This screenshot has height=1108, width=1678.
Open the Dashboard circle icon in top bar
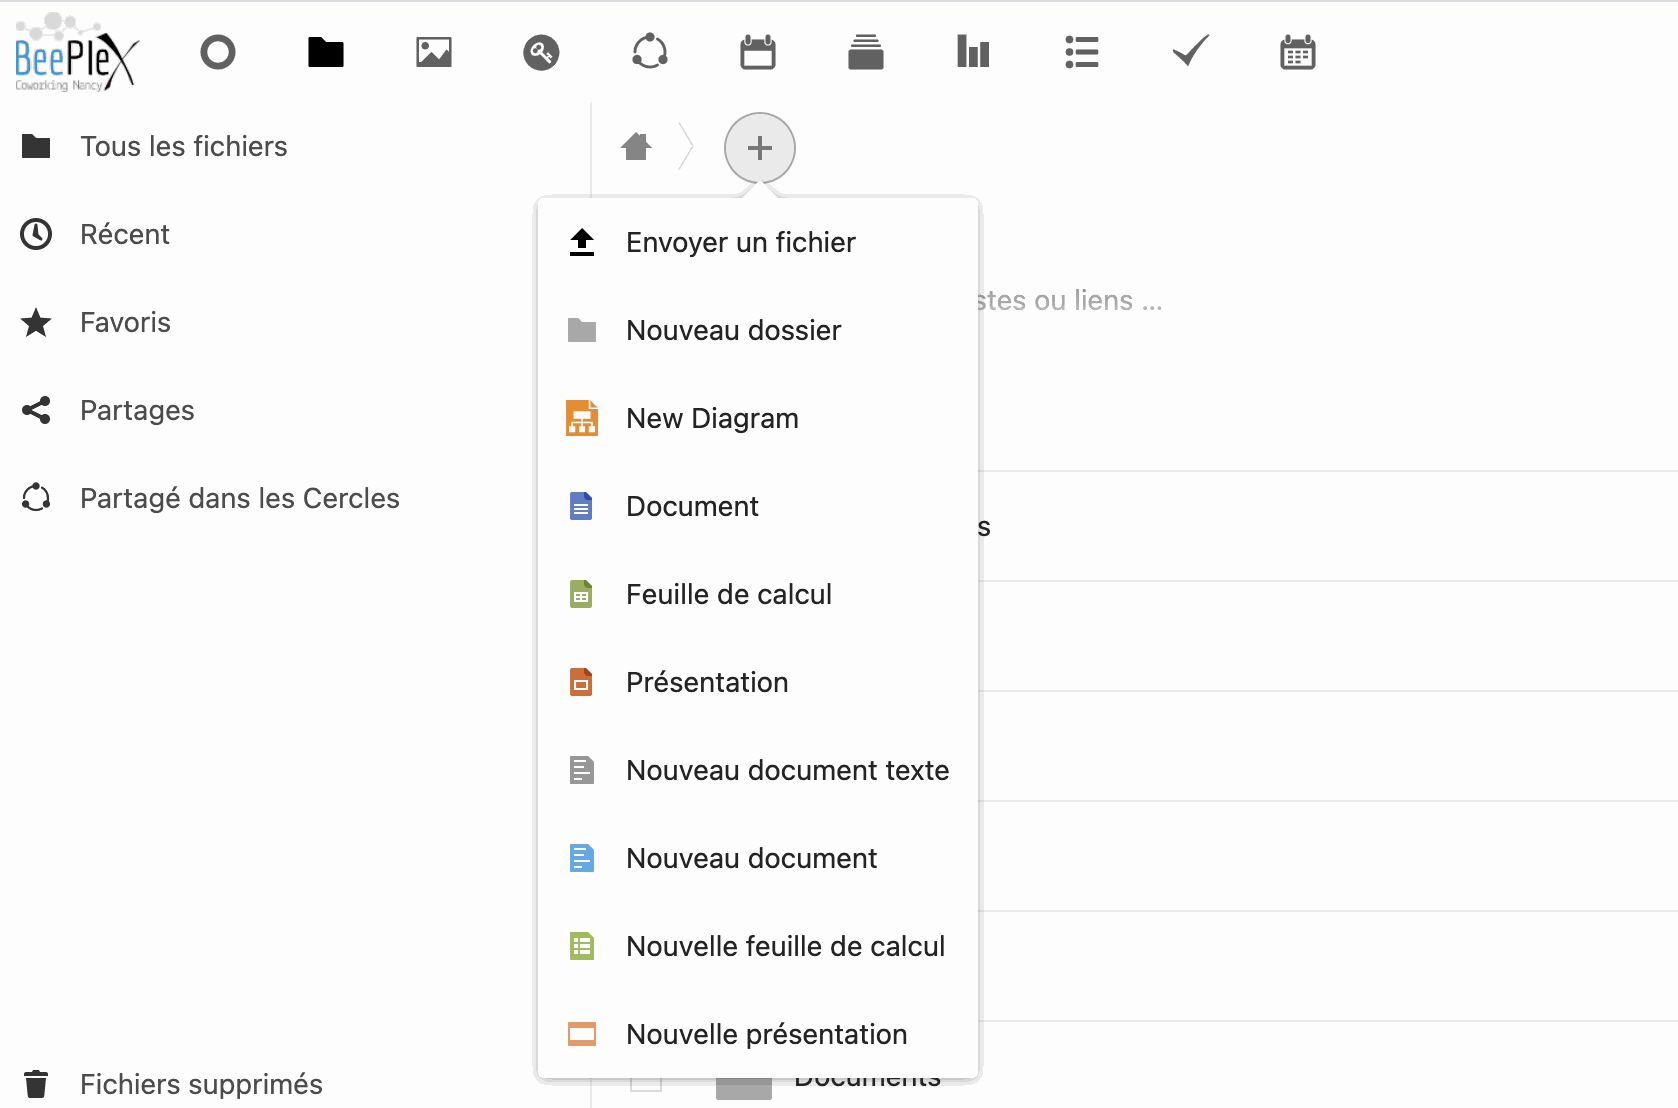tap(217, 52)
